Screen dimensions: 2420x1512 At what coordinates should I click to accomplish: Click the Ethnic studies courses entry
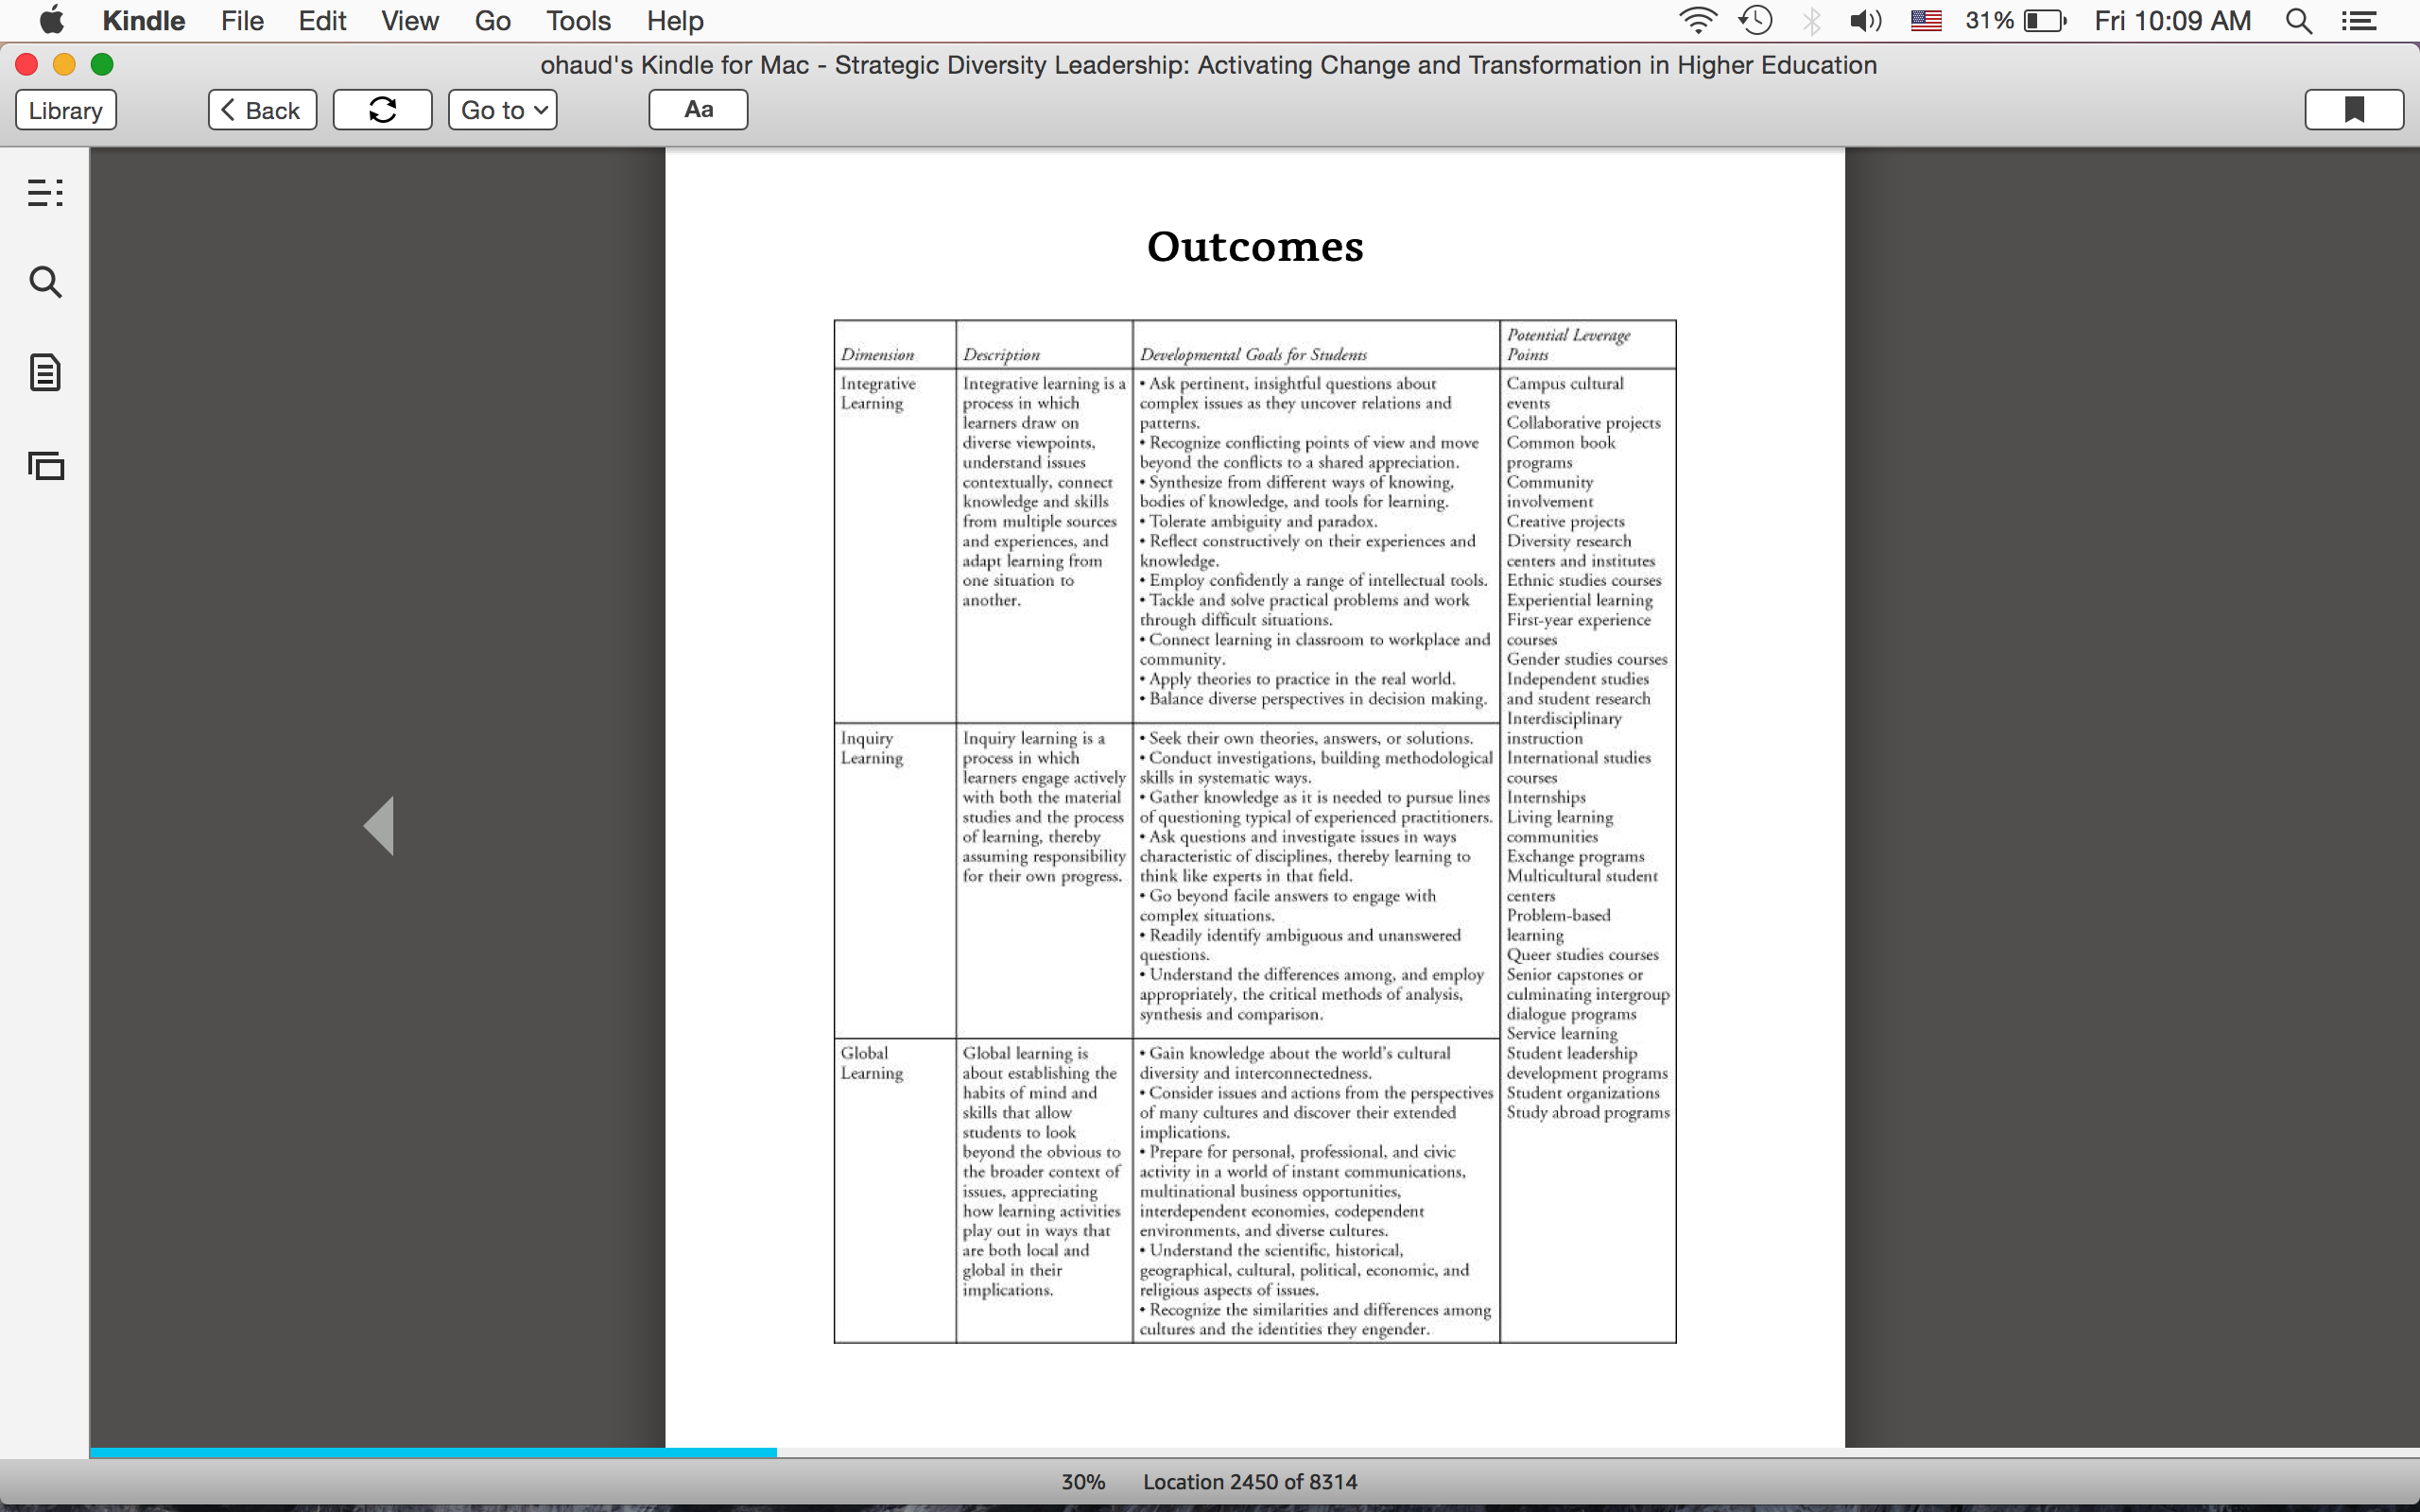[x=1584, y=581]
